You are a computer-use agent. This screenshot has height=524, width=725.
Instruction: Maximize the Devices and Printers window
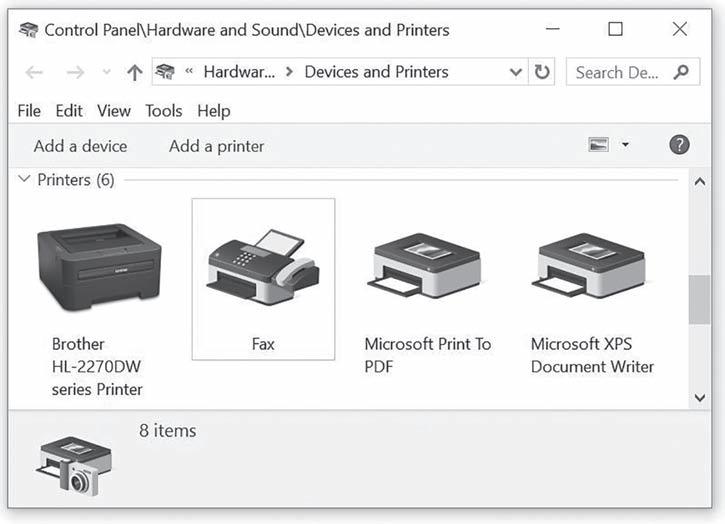coord(615,29)
